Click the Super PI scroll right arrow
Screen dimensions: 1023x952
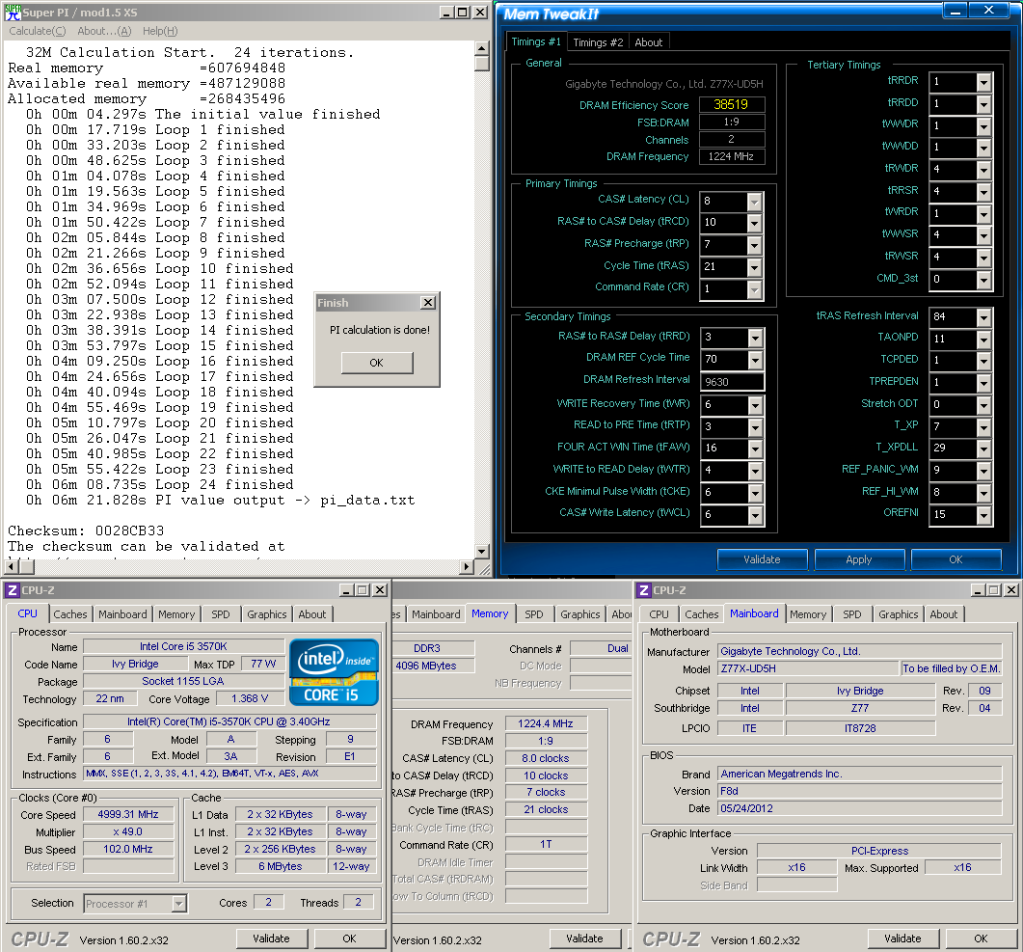pyautogui.click(x=466, y=567)
